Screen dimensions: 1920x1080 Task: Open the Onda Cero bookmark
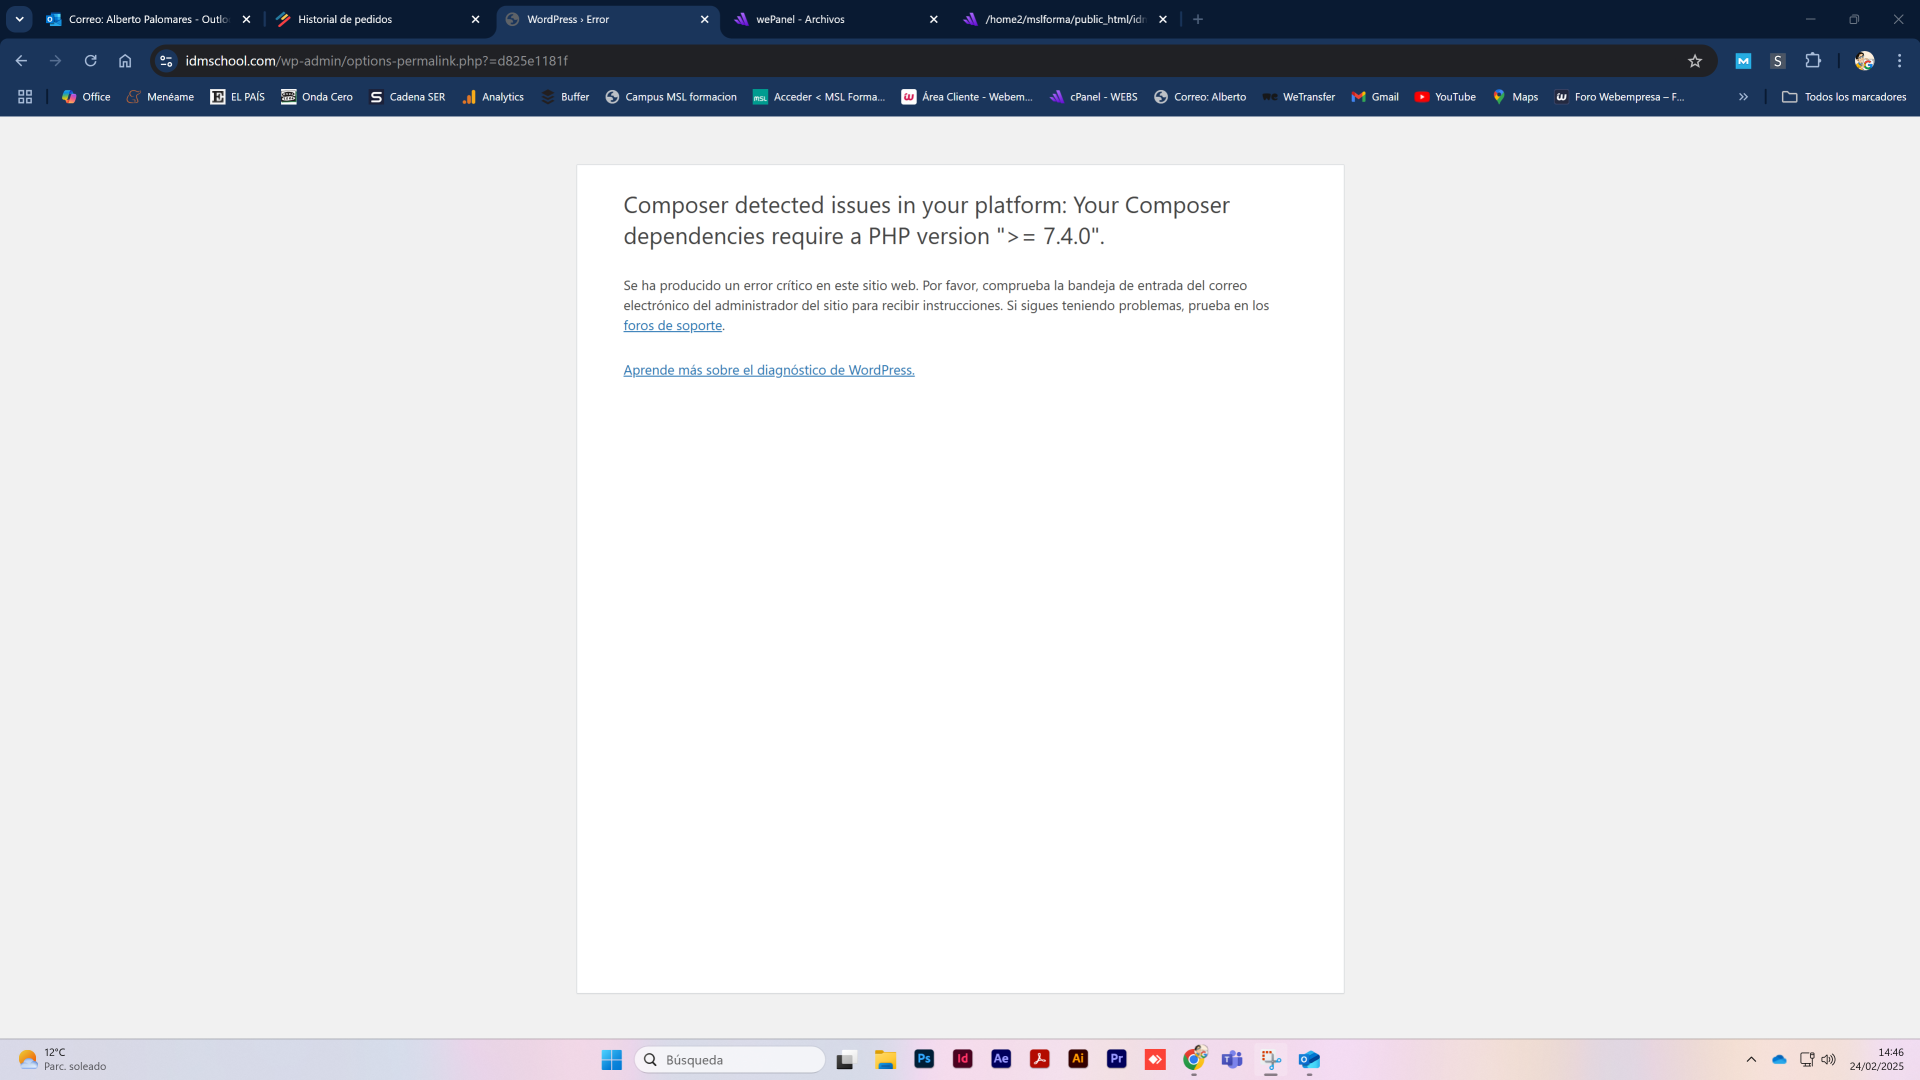coord(317,97)
